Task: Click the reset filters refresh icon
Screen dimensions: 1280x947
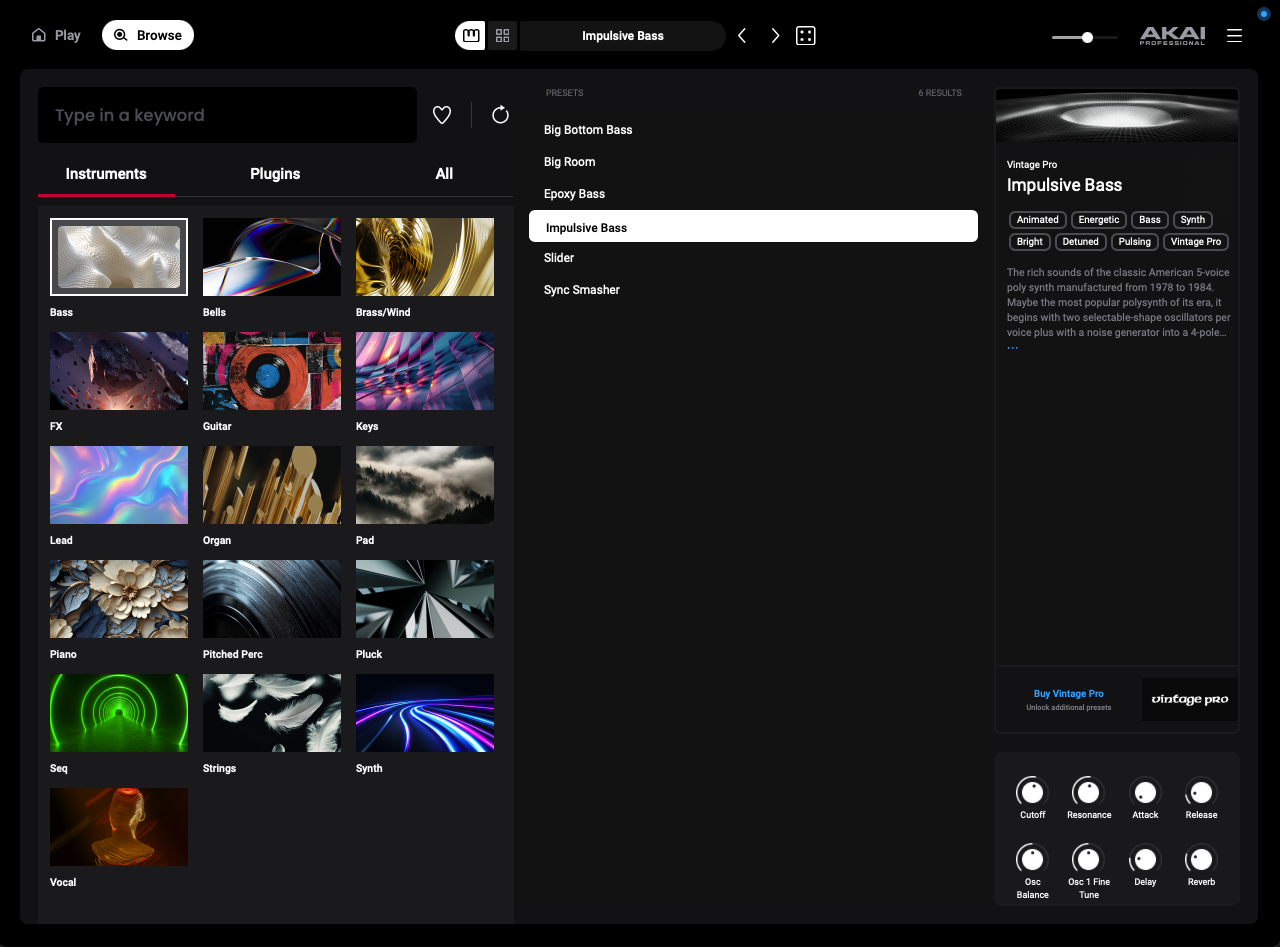Action: tap(501, 115)
